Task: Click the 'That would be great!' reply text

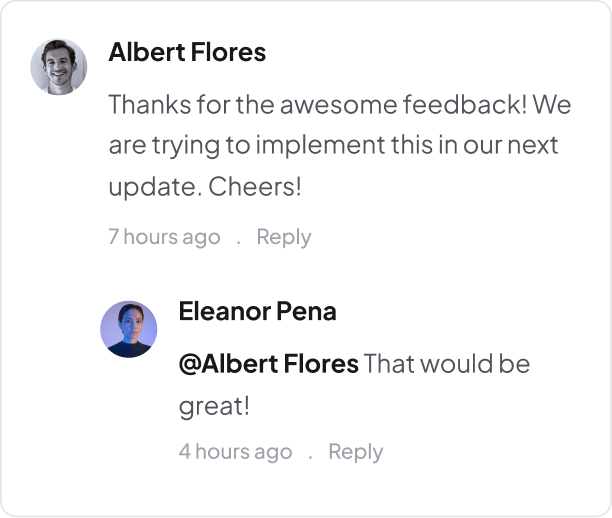Action: pyautogui.click(x=354, y=385)
